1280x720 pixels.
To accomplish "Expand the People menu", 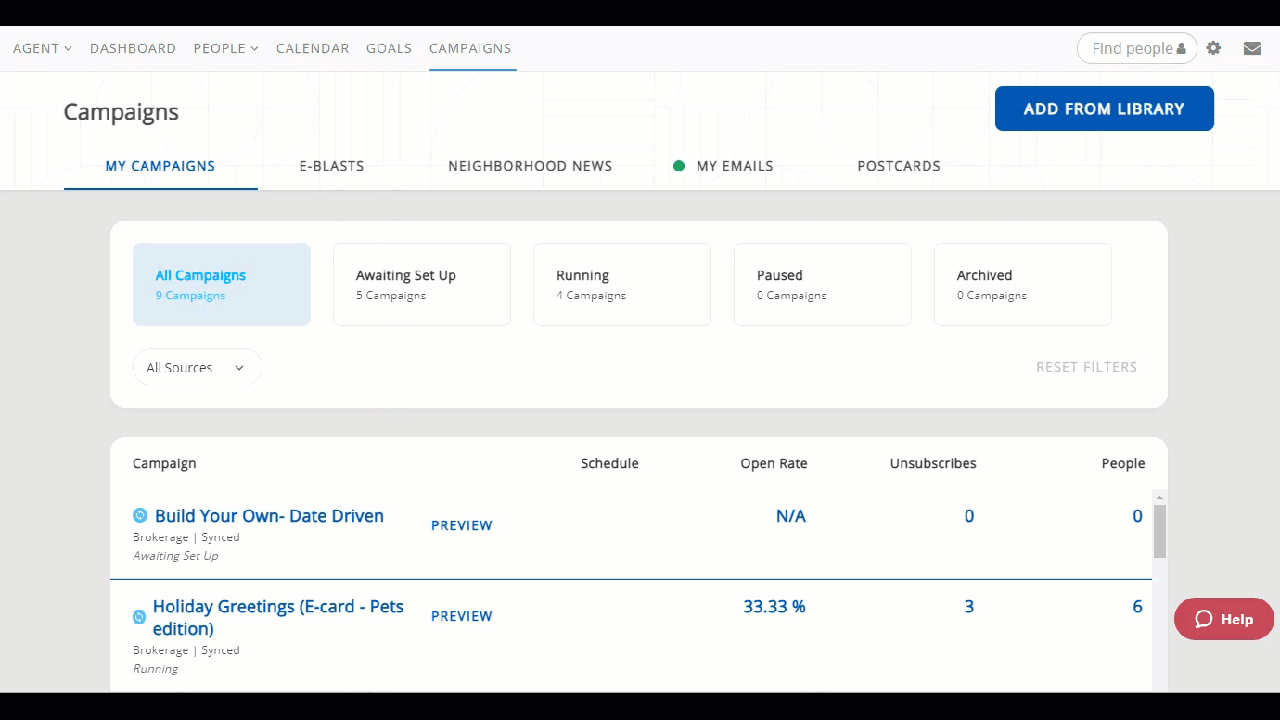I will tap(226, 48).
